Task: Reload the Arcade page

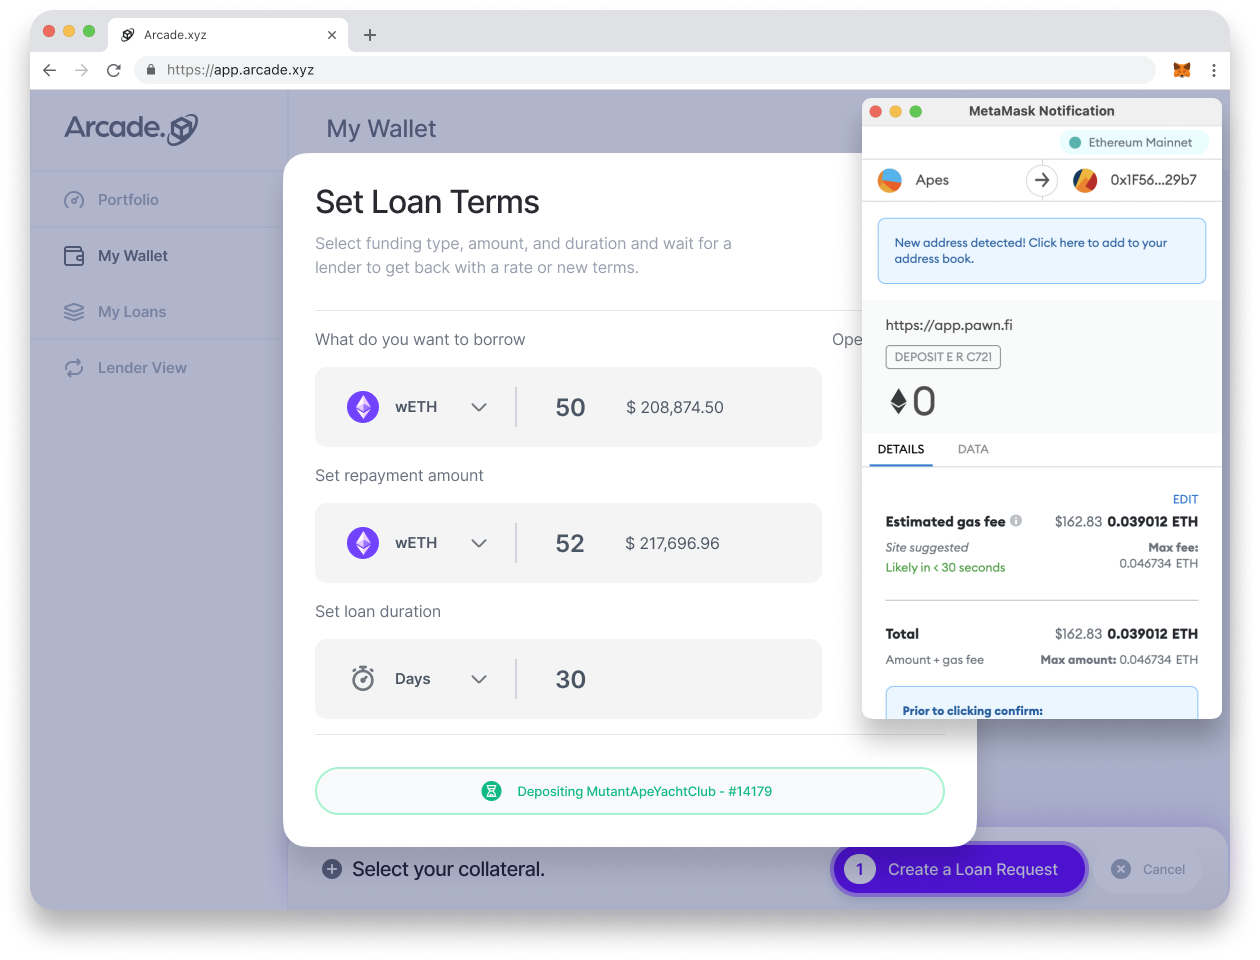Action: click(114, 70)
